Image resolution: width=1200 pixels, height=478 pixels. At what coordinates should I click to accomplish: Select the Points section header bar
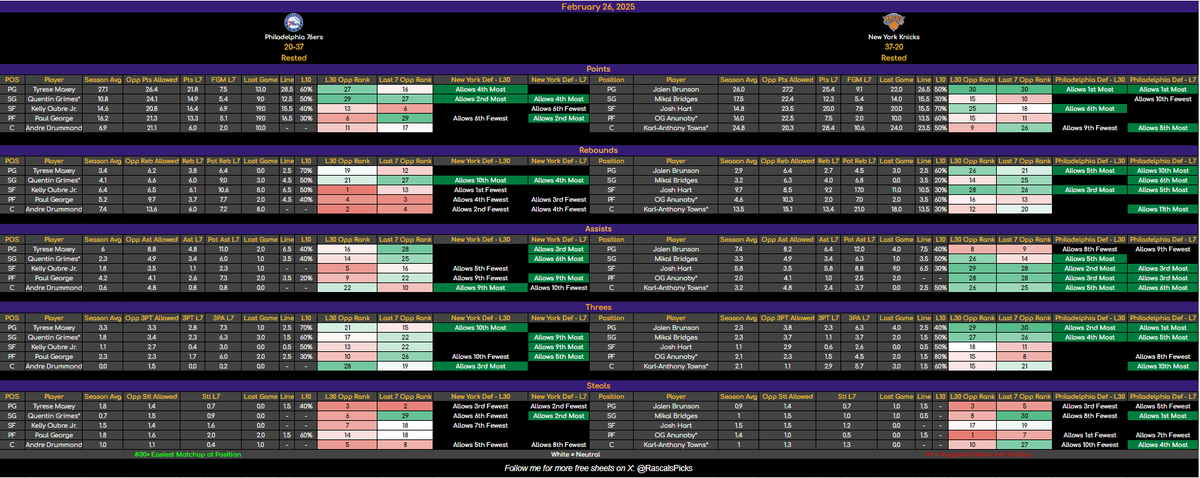tap(600, 69)
